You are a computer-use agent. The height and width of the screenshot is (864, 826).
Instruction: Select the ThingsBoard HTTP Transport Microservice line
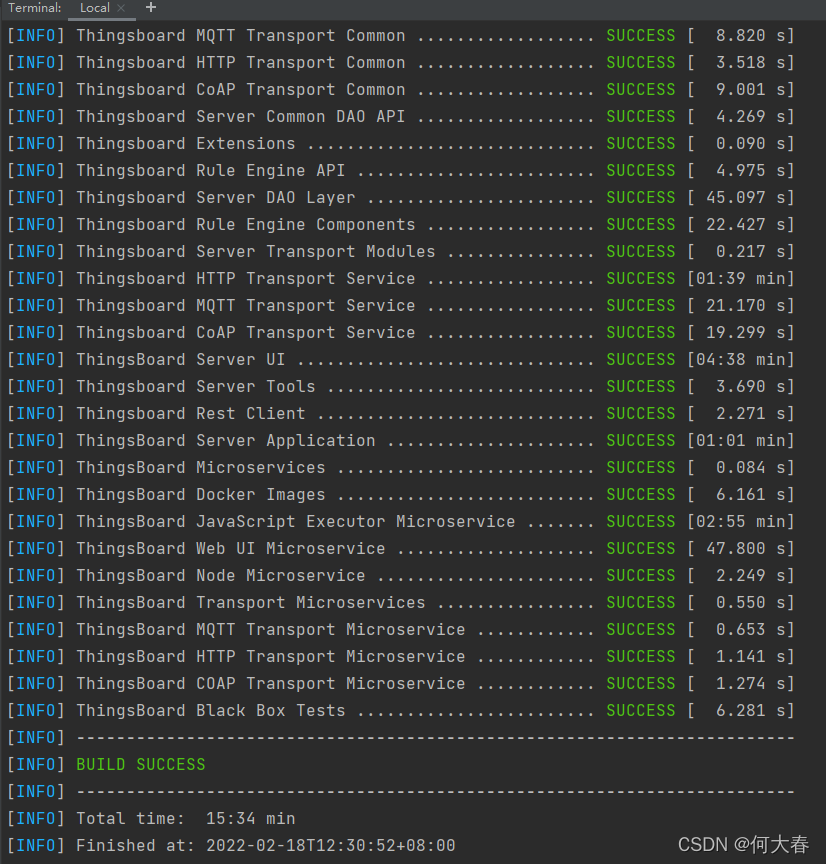point(401,657)
